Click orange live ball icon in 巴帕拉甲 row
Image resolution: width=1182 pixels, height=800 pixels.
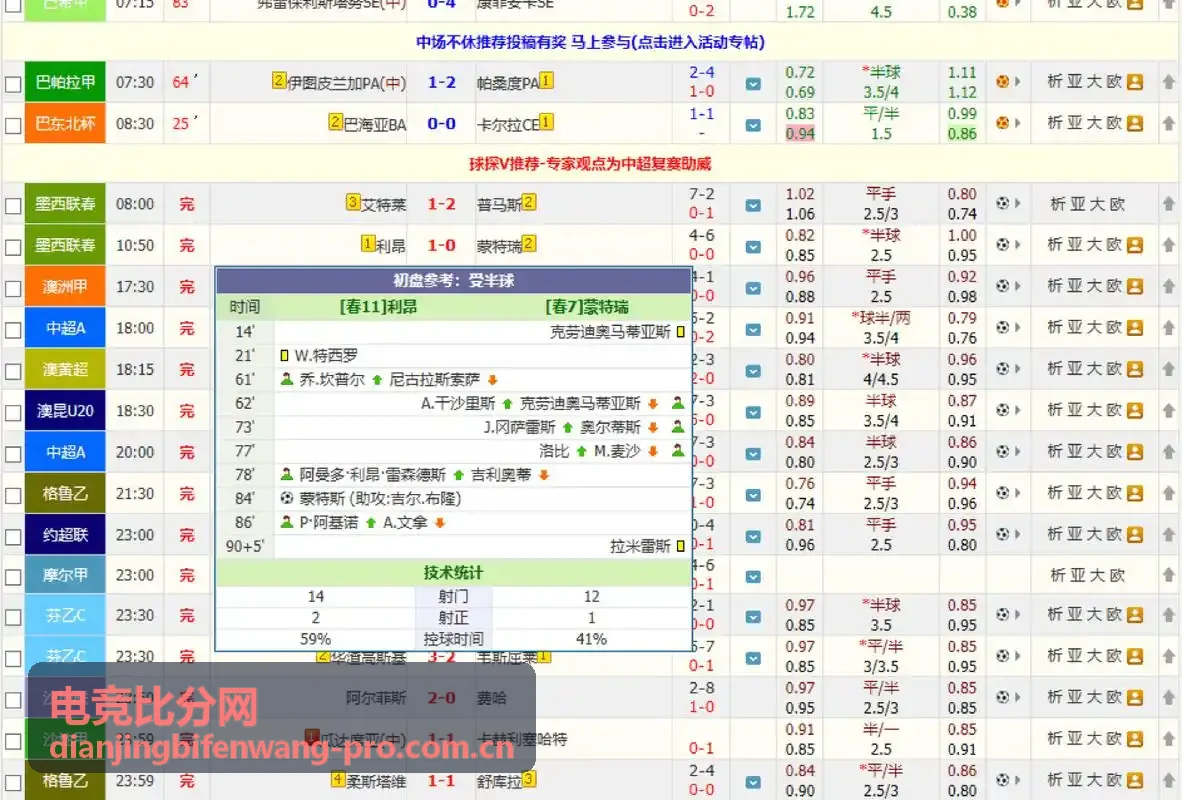(x=1003, y=81)
